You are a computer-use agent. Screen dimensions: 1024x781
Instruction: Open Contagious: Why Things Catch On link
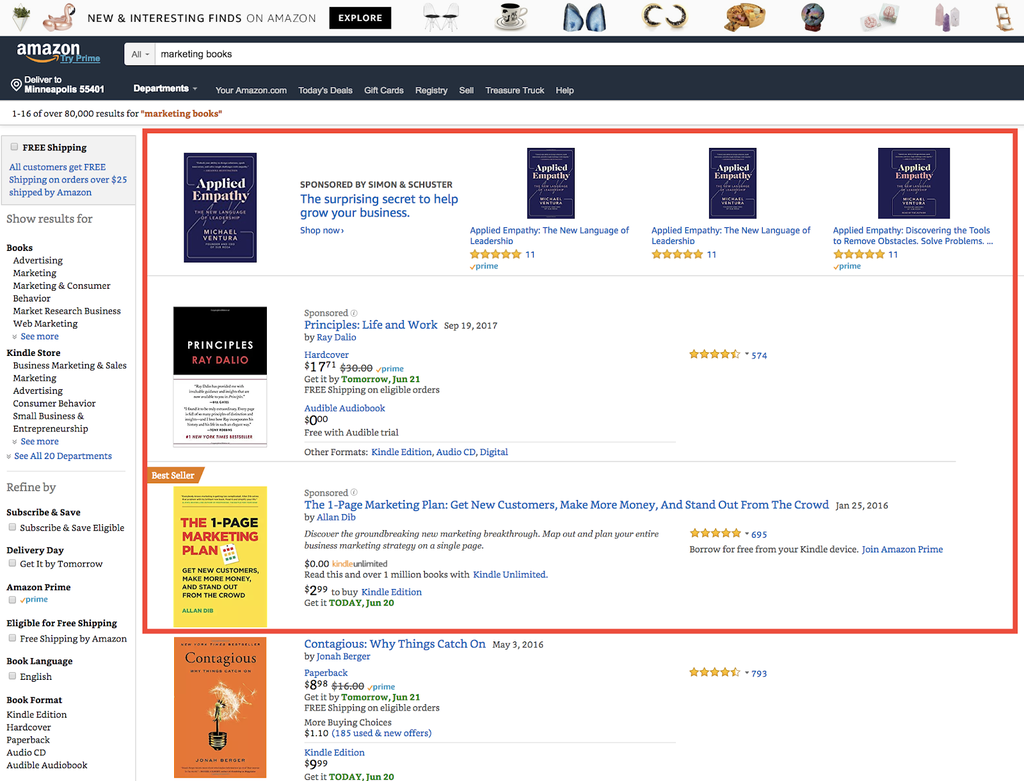point(394,644)
